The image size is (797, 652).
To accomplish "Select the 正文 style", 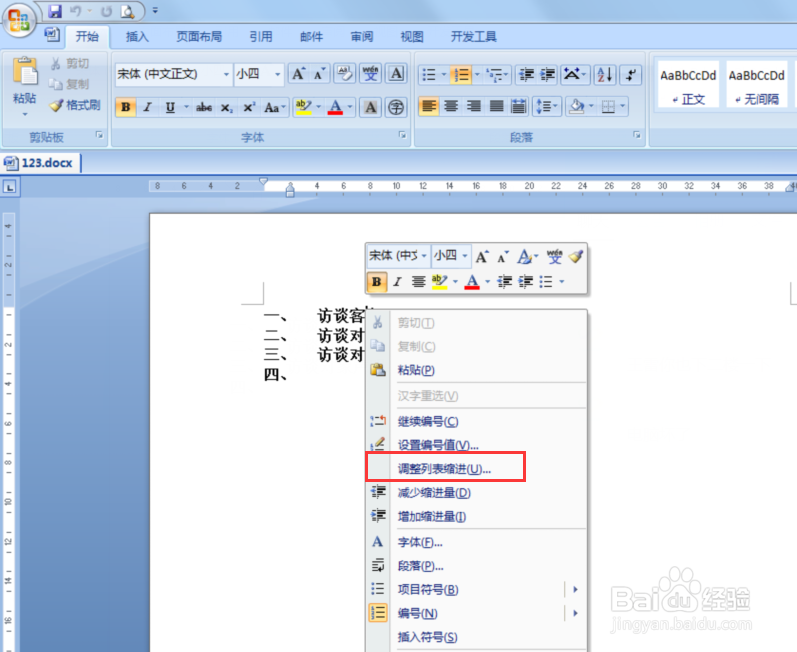I will click(688, 84).
